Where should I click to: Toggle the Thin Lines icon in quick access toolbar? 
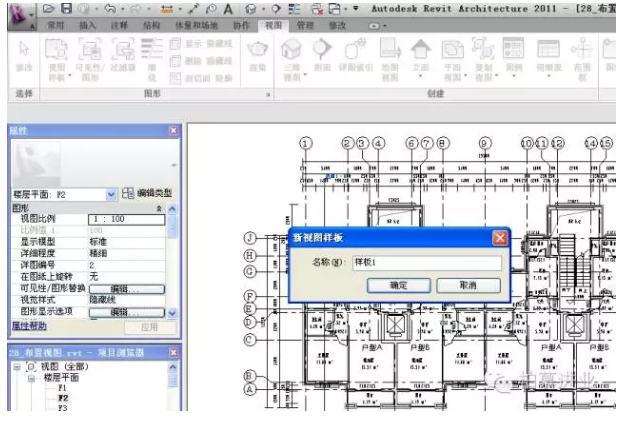[294, 9]
